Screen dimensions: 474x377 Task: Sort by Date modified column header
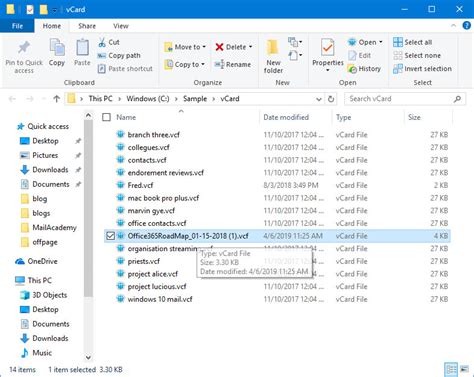[x=286, y=117]
